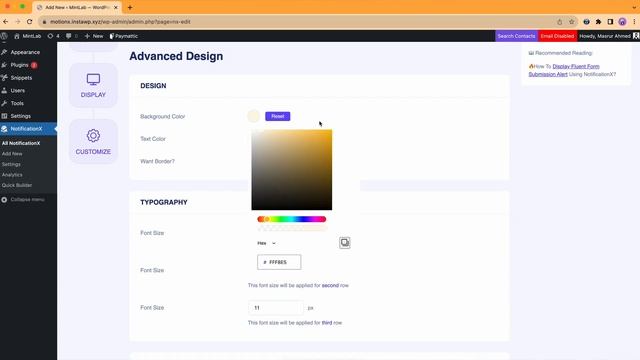This screenshot has width=640, height=360.
Task: Open Howdy, Masrur Ahmed account menu
Action: pyautogui.click(x=609, y=36)
